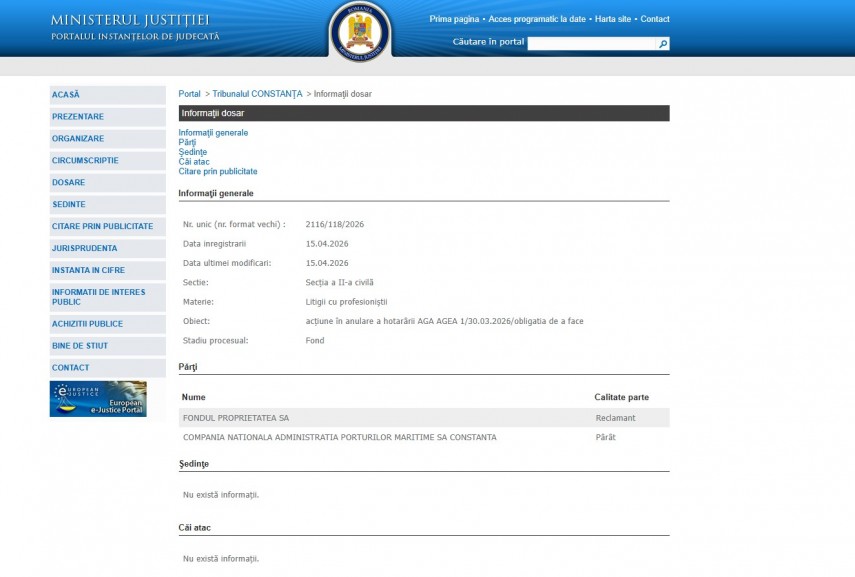This screenshot has width=855, height=577.
Task: Type in the 'Căutare în portal' field
Action: coord(591,44)
